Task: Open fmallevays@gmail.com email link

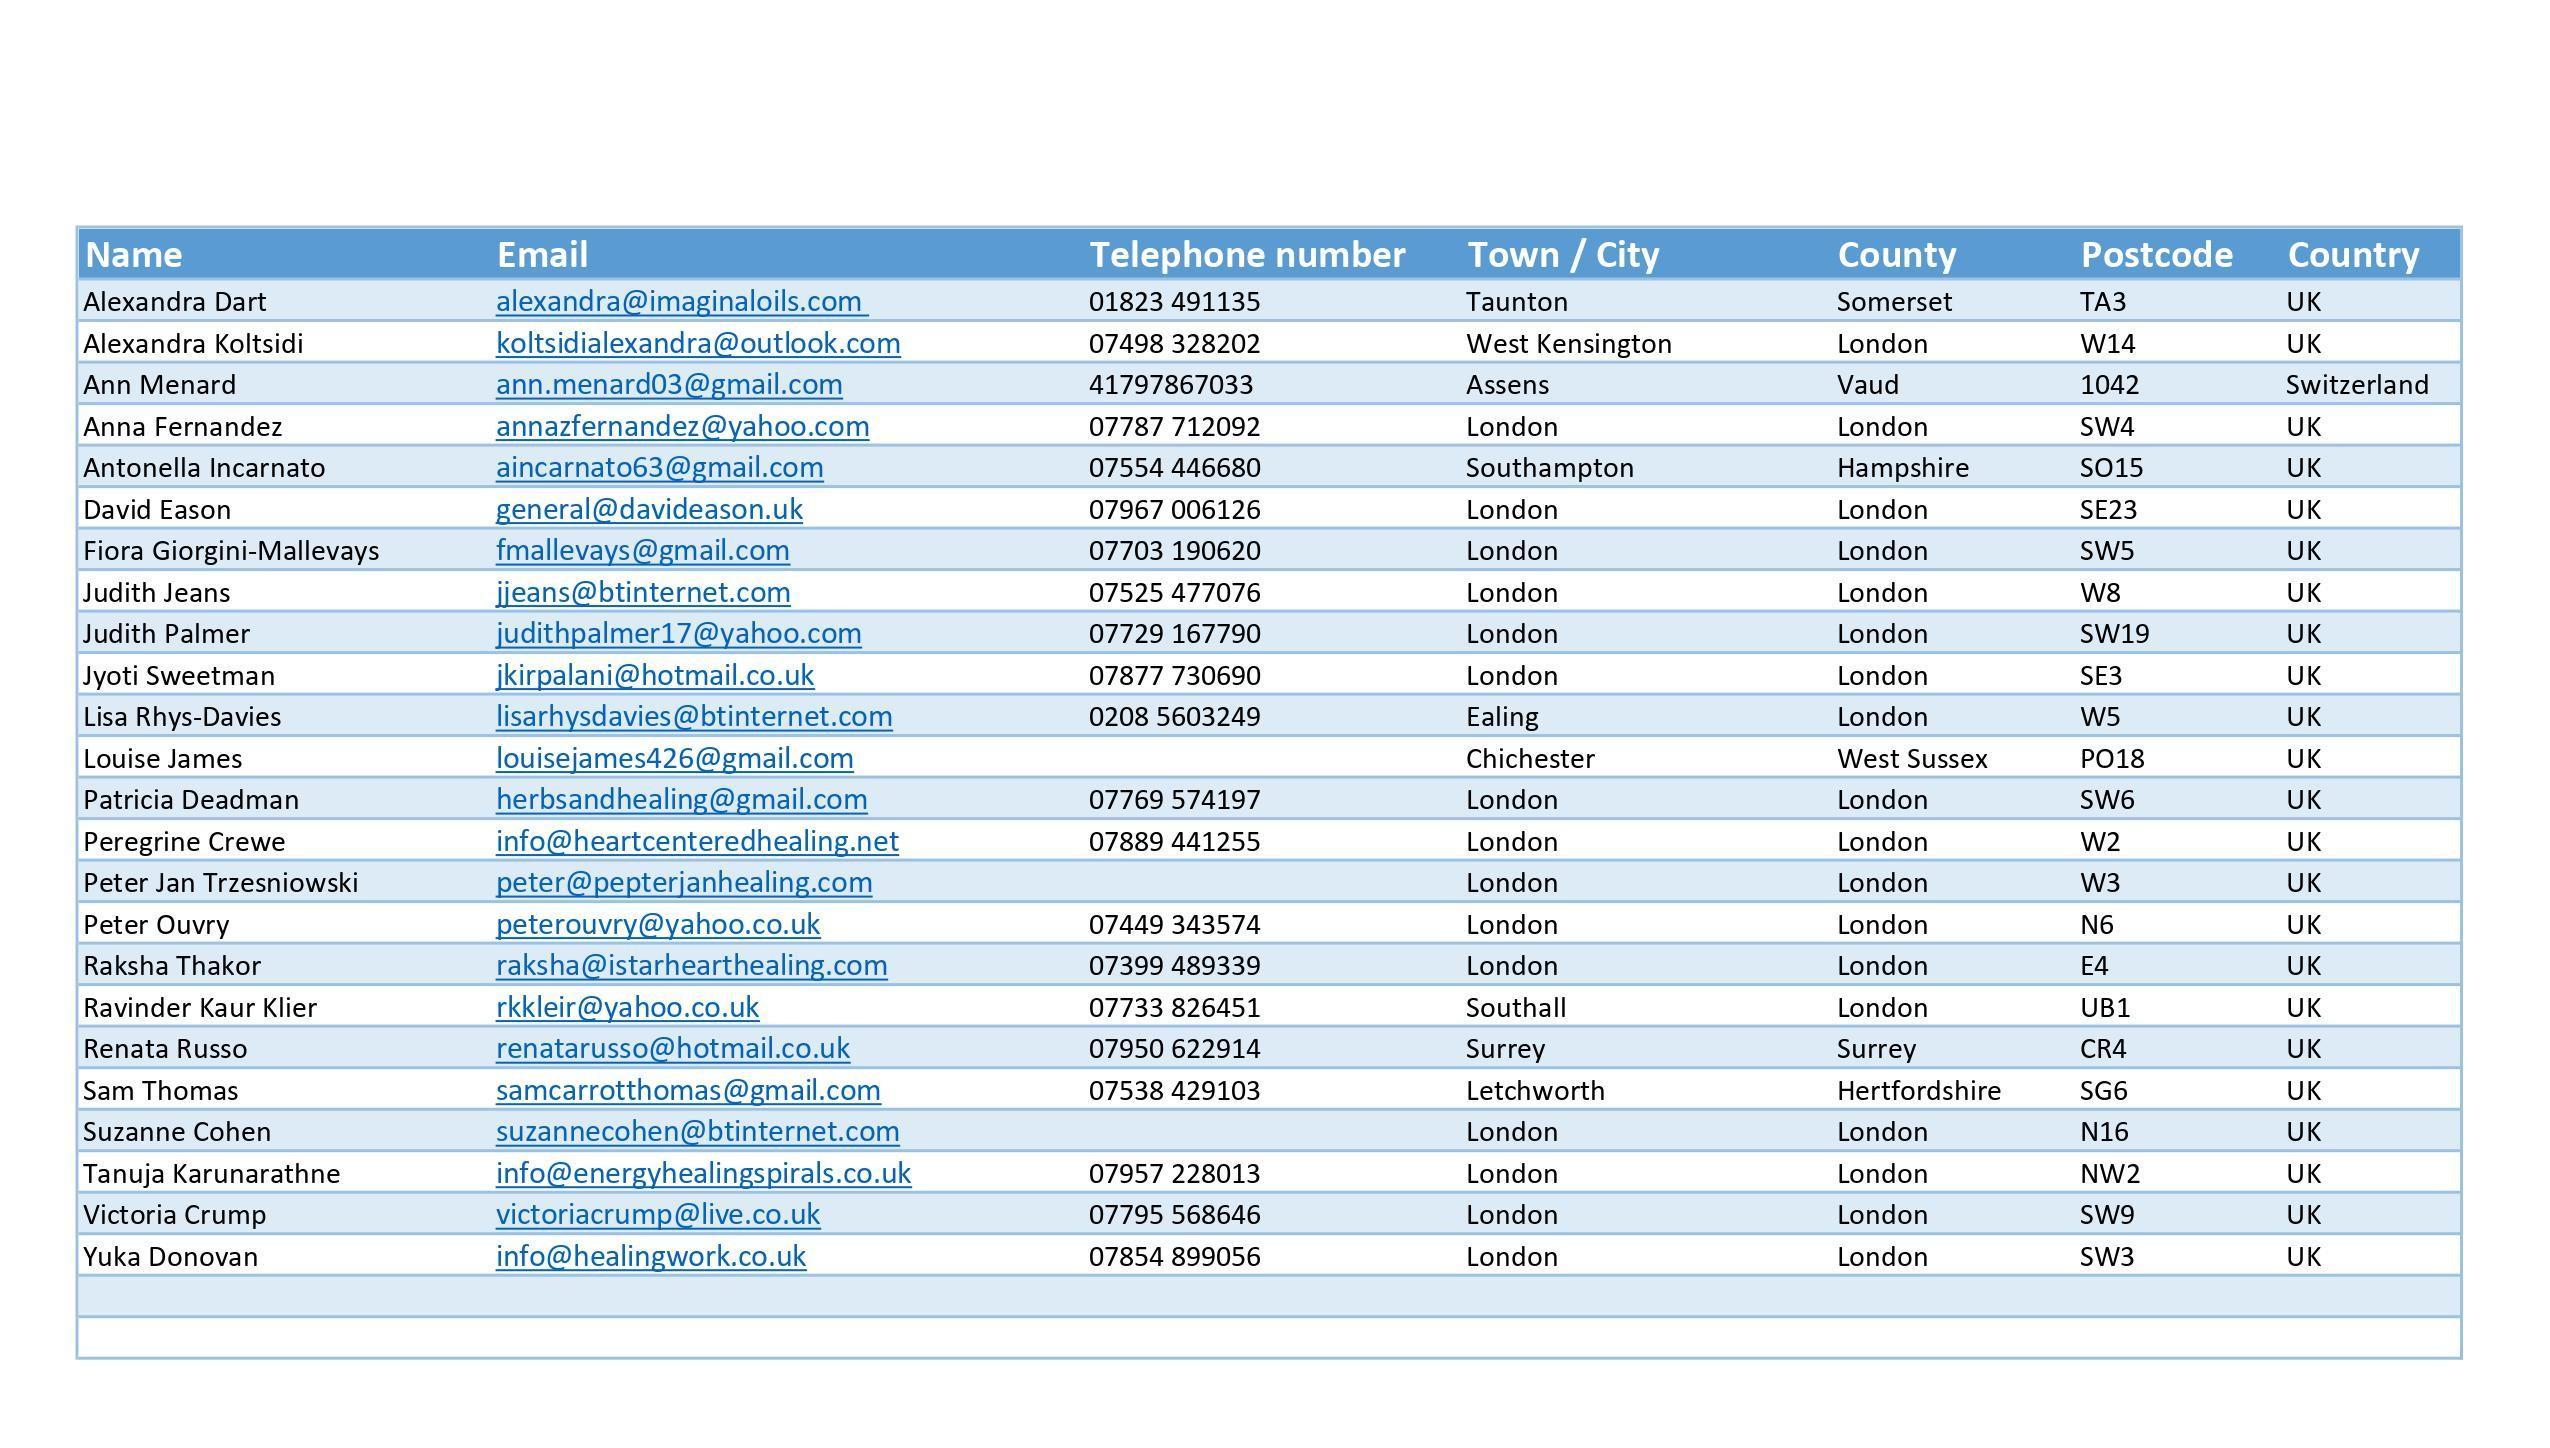Action: [642, 550]
